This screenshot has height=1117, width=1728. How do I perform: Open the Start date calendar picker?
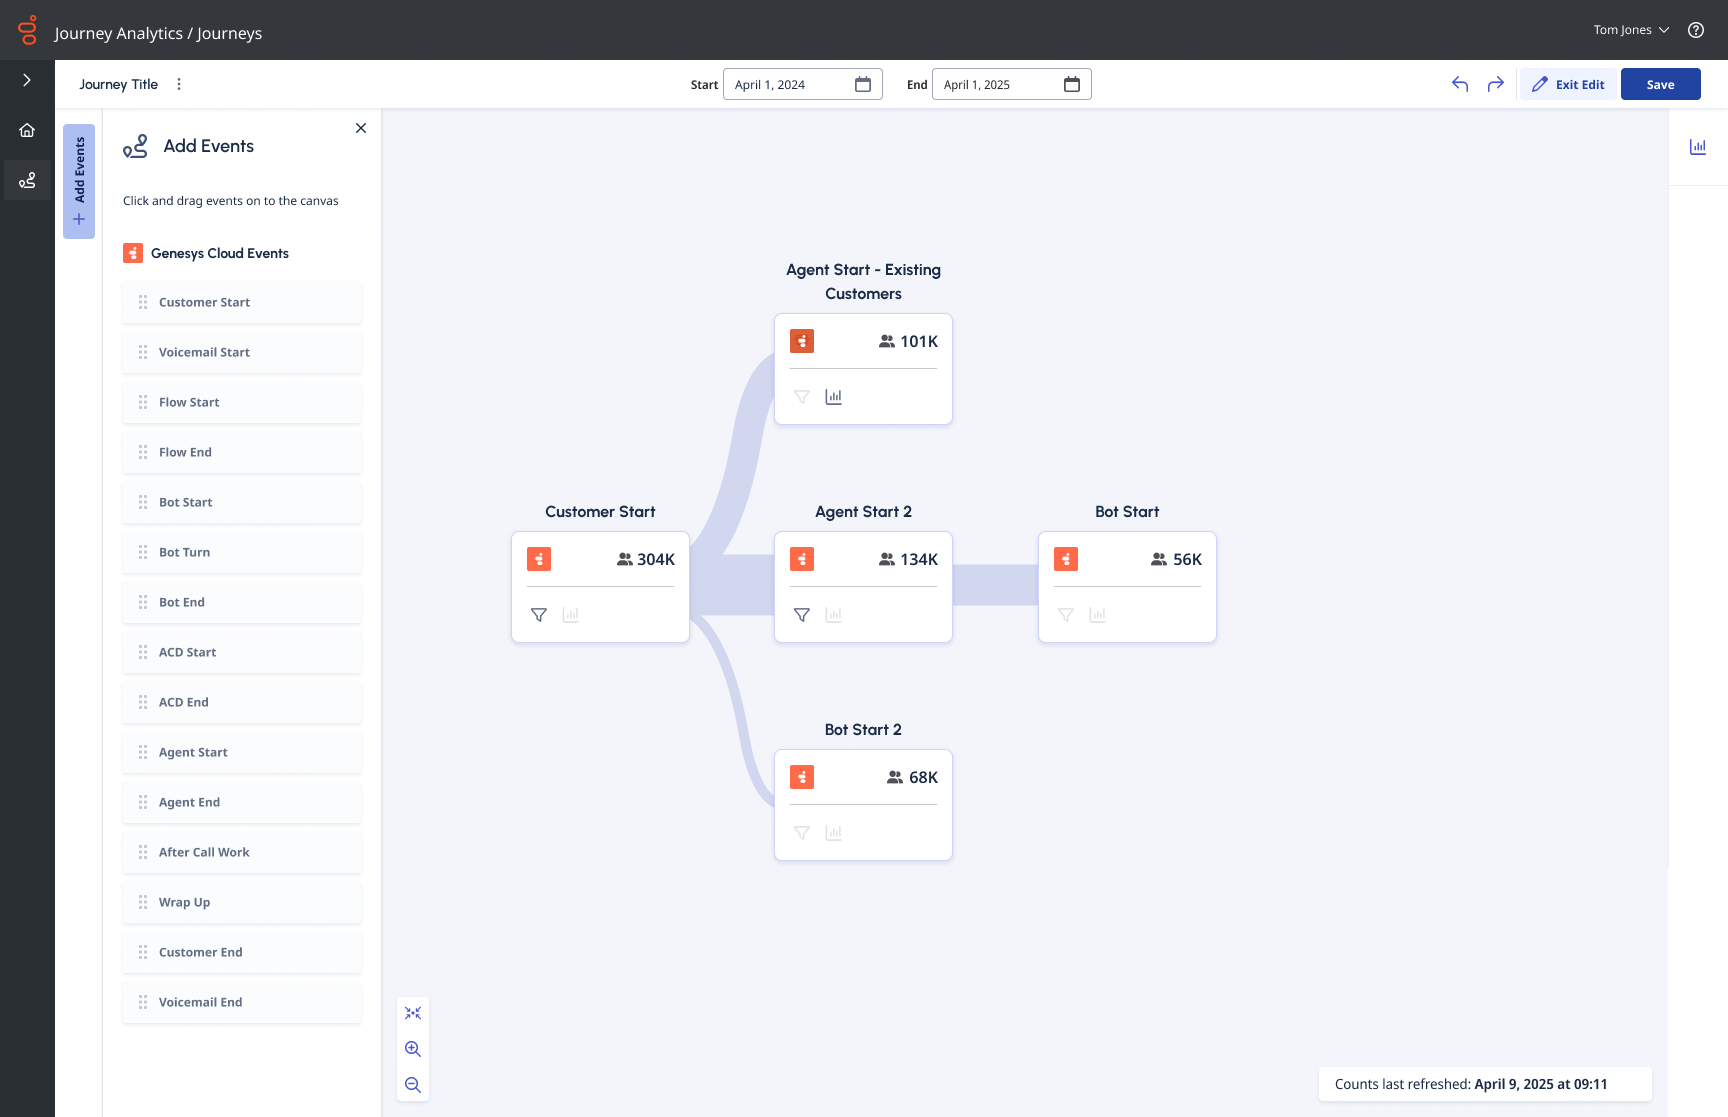pyautogui.click(x=863, y=84)
